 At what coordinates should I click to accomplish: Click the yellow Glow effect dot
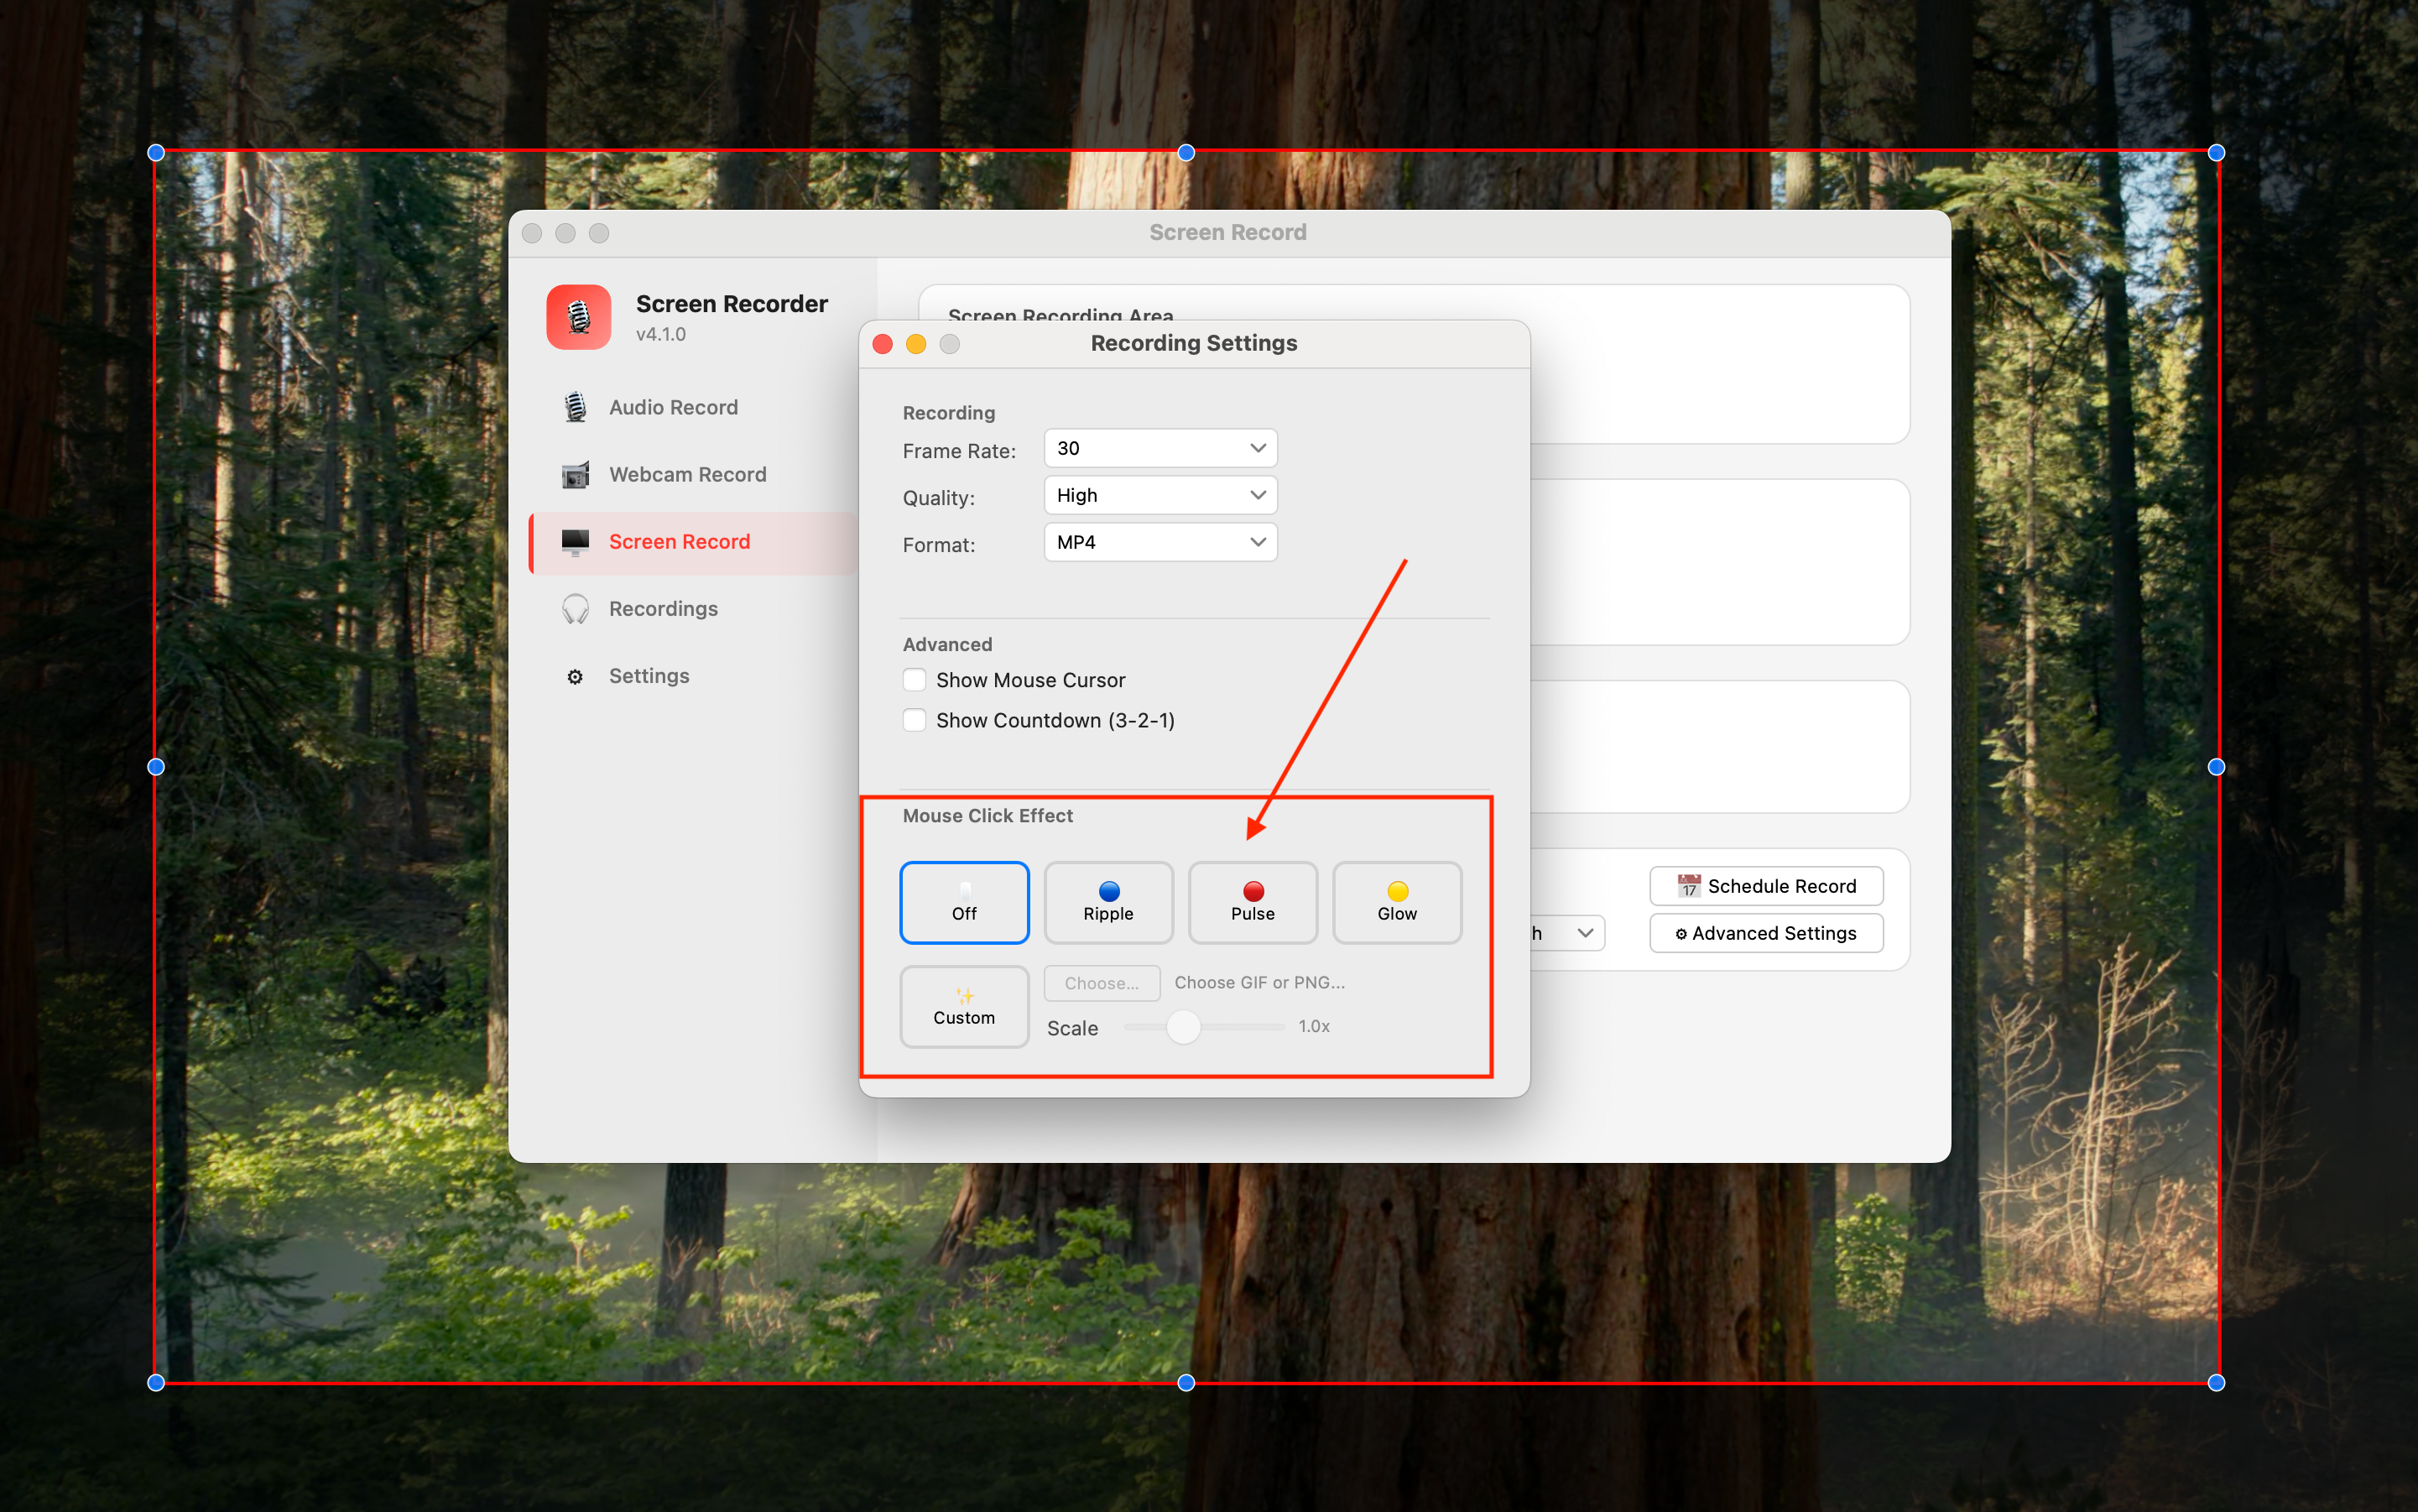(x=1397, y=890)
